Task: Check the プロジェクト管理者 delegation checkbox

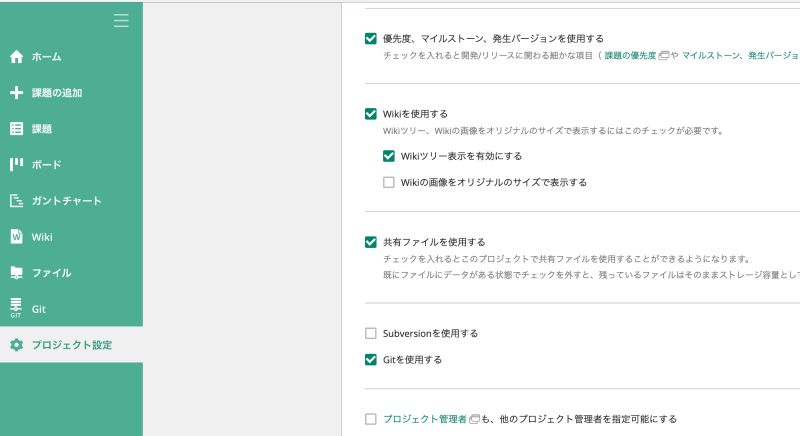Action: 371,419
